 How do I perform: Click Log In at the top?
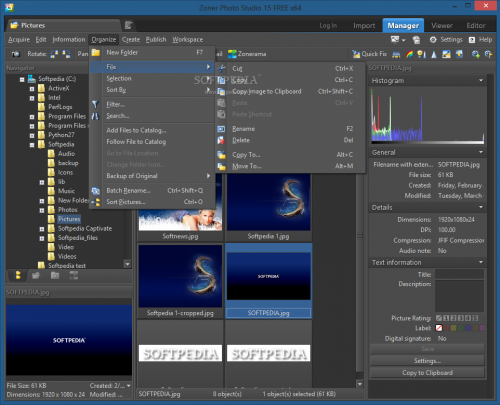click(x=328, y=25)
